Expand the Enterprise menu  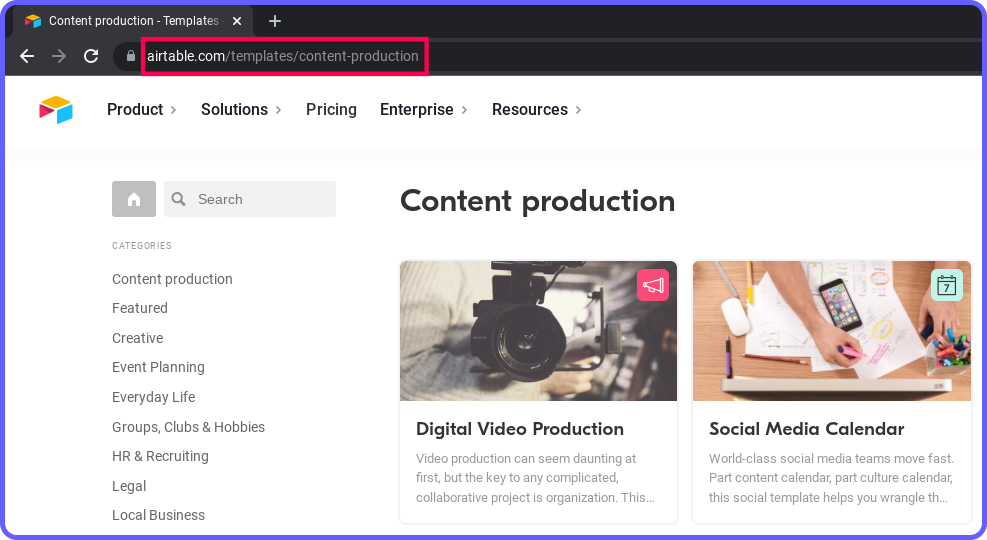[x=424, y=110]
